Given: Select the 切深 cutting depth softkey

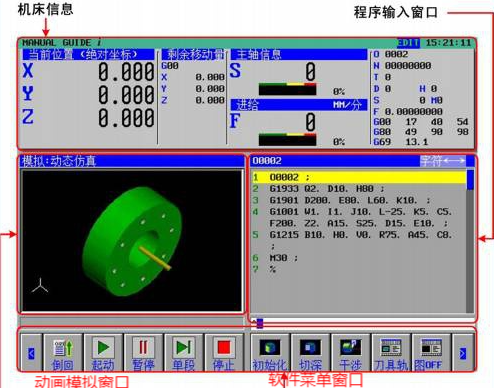Looking at the screenshot, I should click(310, 353).
